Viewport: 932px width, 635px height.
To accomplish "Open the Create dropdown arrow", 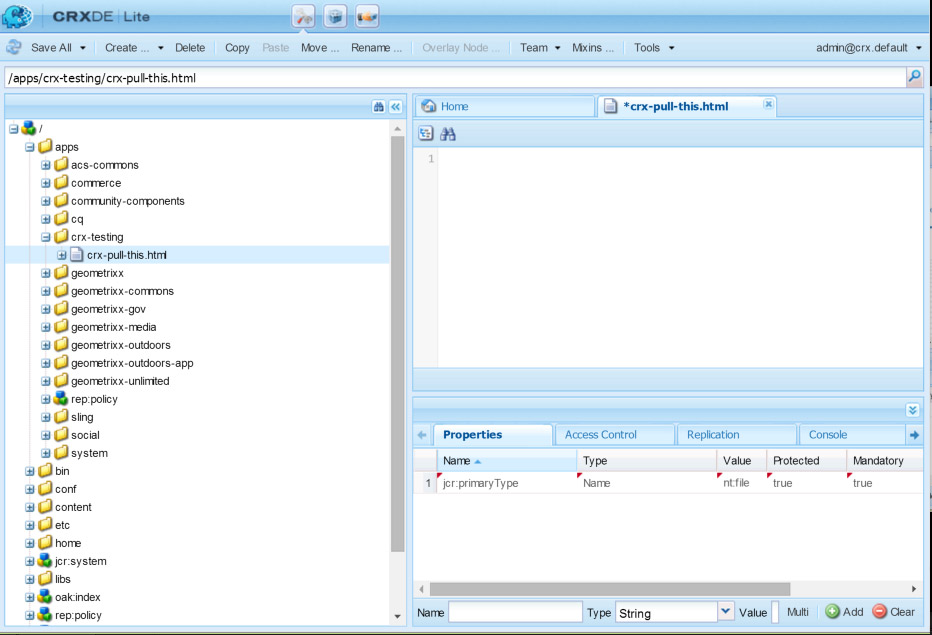I will [x=160, y=48].
